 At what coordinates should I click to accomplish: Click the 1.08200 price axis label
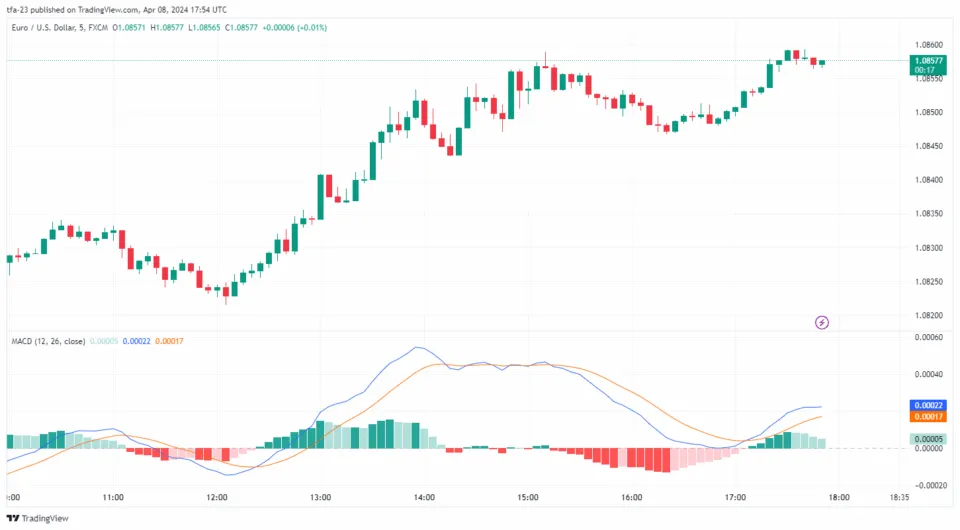pos(929,315)
